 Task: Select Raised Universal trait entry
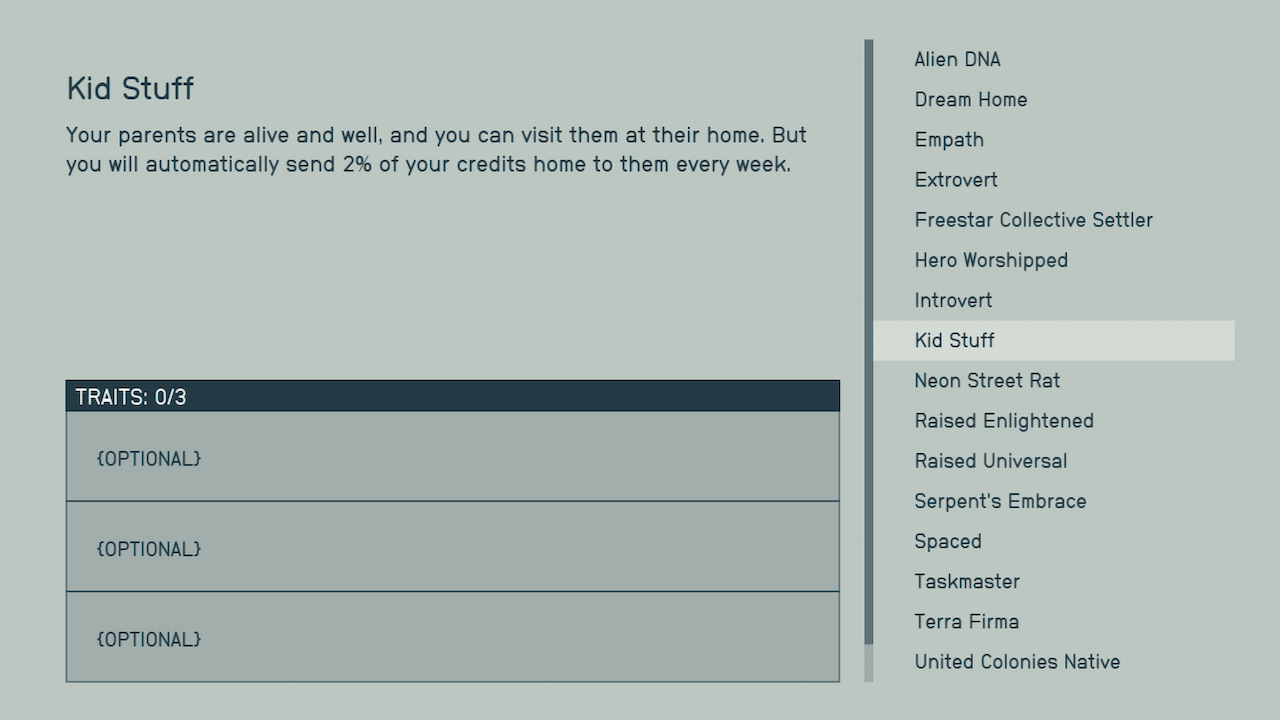(990, 461)
